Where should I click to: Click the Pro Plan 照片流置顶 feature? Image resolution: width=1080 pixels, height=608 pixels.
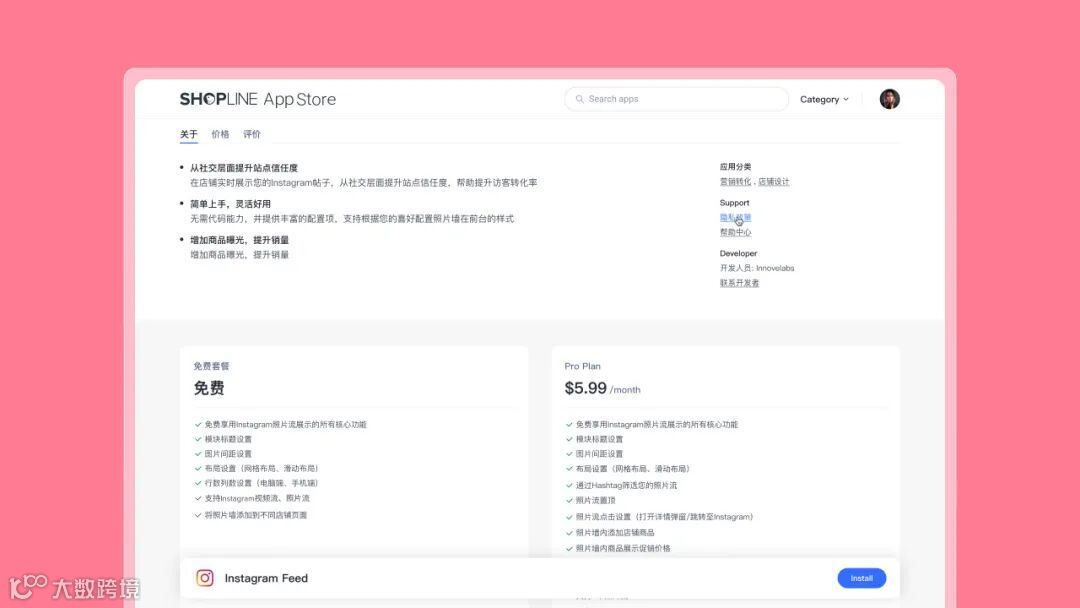(x=595, y=501)
